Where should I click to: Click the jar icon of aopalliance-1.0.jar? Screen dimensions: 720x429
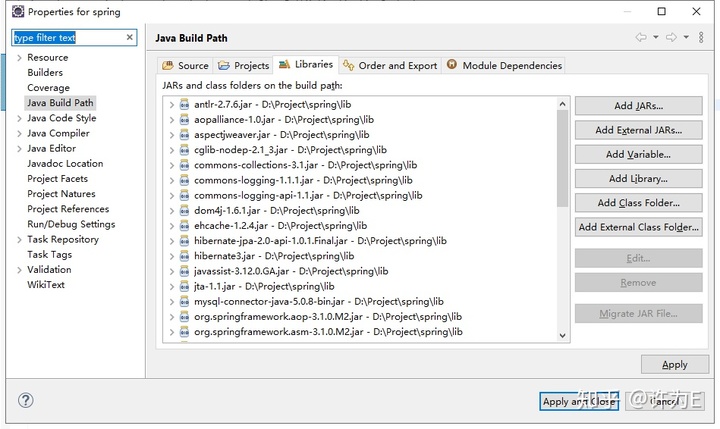click(x=184, y=120)
